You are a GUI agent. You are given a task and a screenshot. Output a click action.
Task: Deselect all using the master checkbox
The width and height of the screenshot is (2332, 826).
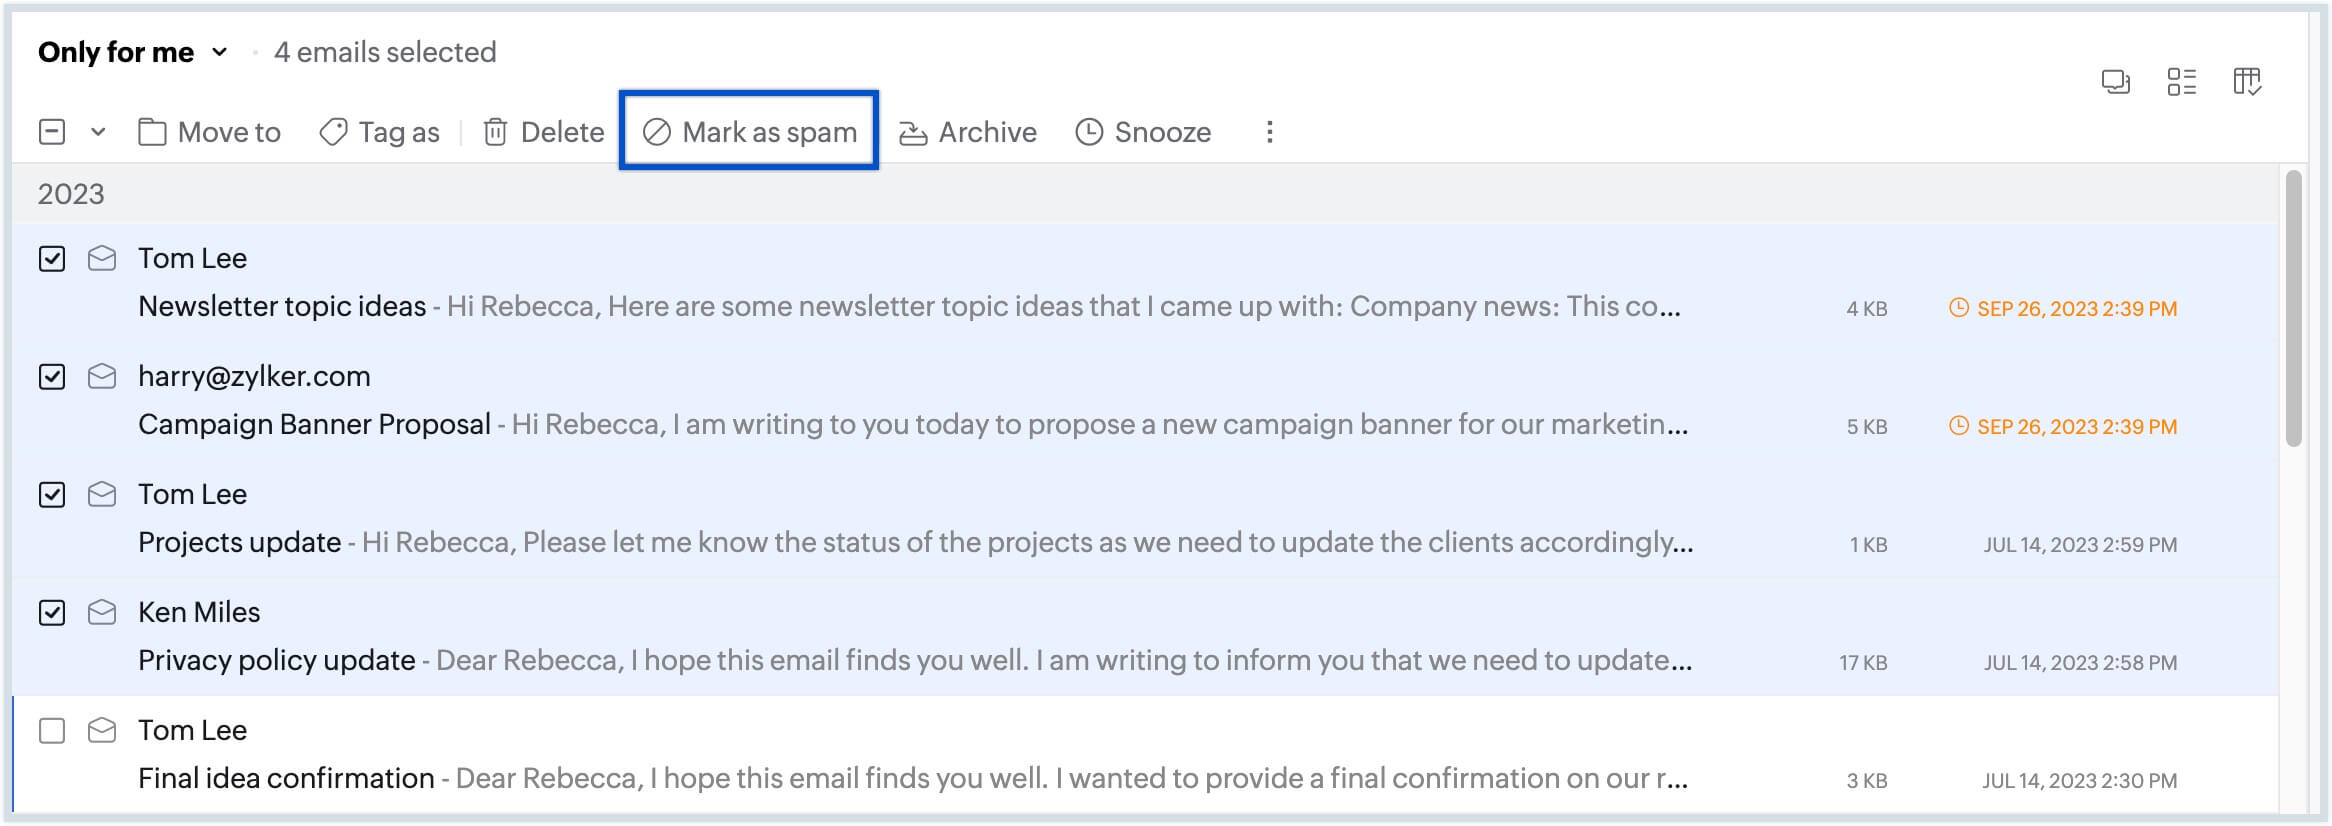click(52, 132)
